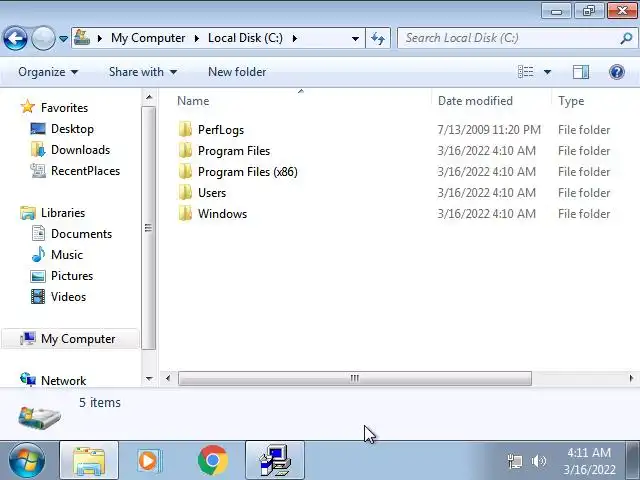Expand arrow before My Computer breadcrumb
The width and height of the screenshot is (640, 480).
click(100, 38)
